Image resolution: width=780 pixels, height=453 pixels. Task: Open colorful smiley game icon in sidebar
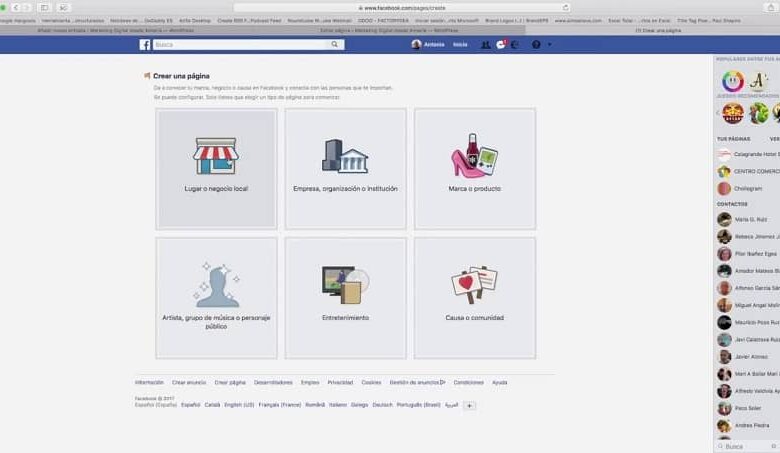[733, 81]
